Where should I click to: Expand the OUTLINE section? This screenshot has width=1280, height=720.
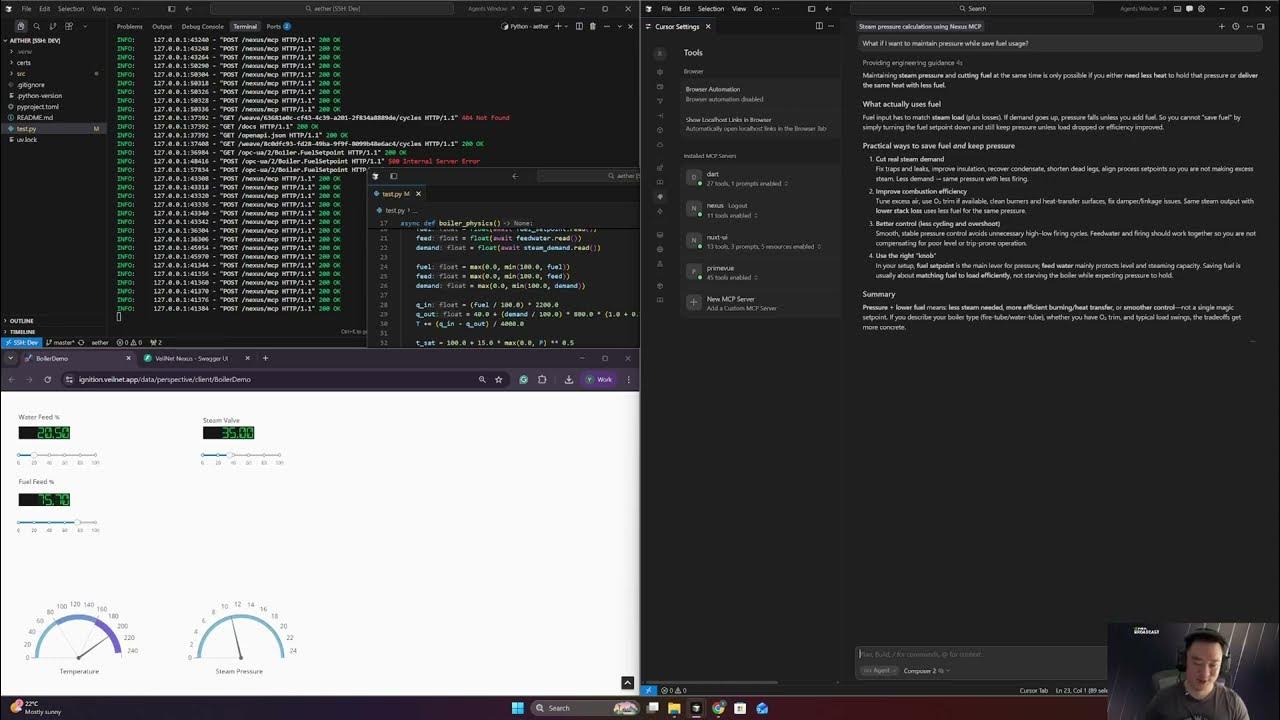(x=21, y=321)
